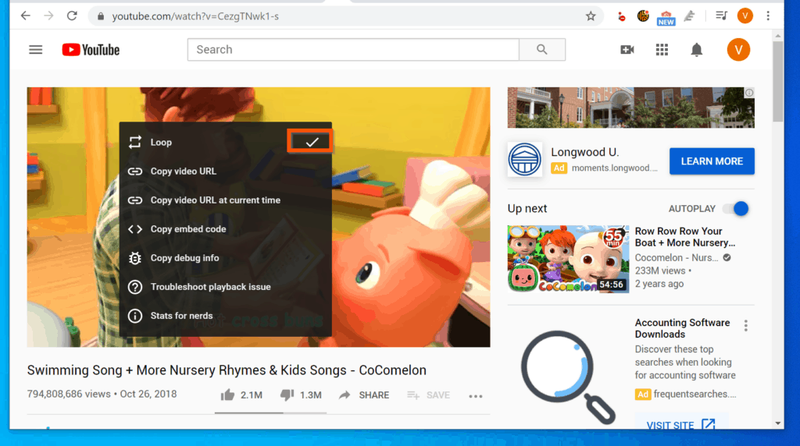Click the 794,808,686 views text
The height and width of the screenshot is (446, 800).
pyautogui.click(x=69, y=394)
